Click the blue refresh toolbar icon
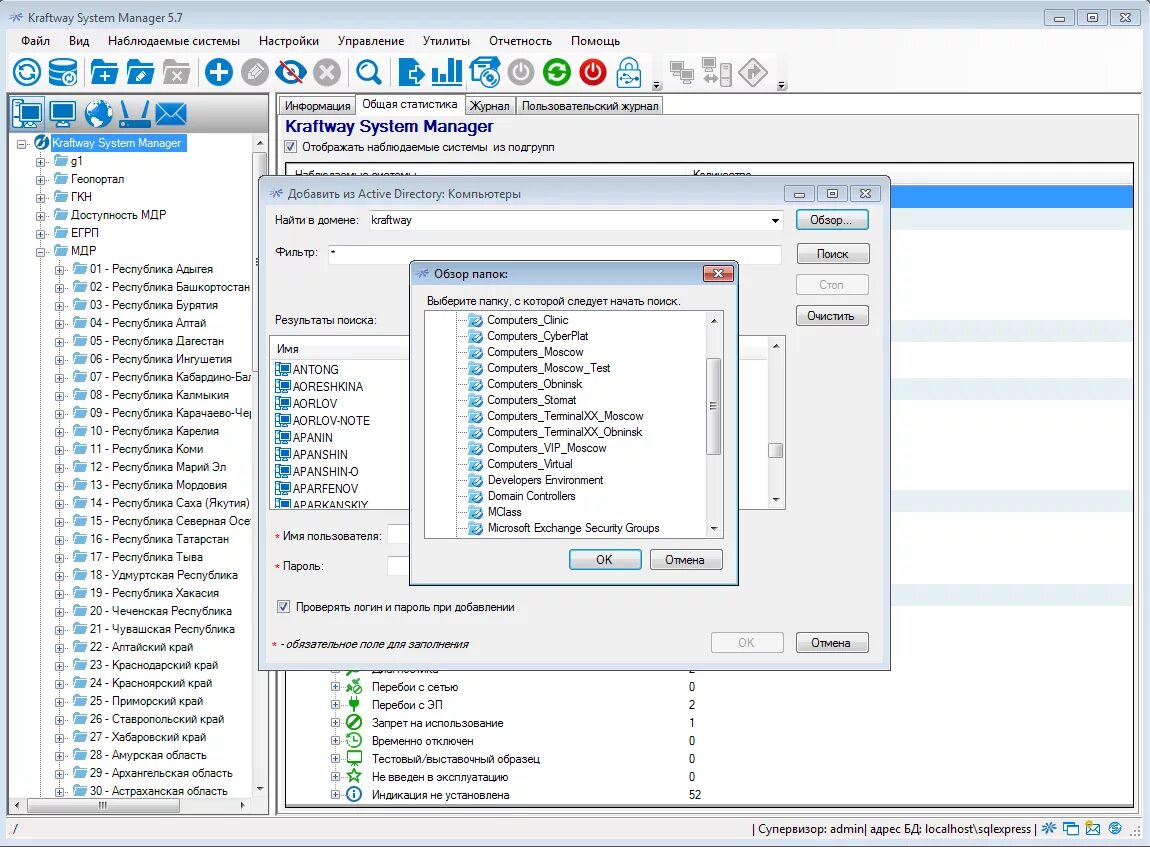This screenshot has height=847, width=1150. (27, 72)
